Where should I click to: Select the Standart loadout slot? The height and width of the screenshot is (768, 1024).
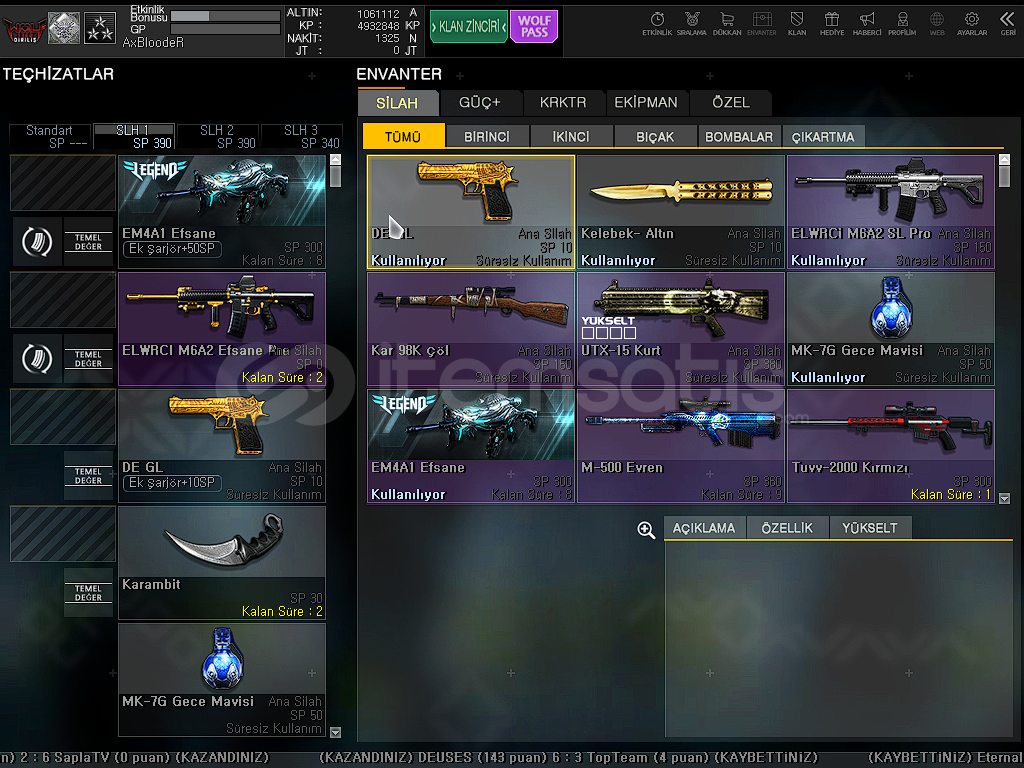50,136
